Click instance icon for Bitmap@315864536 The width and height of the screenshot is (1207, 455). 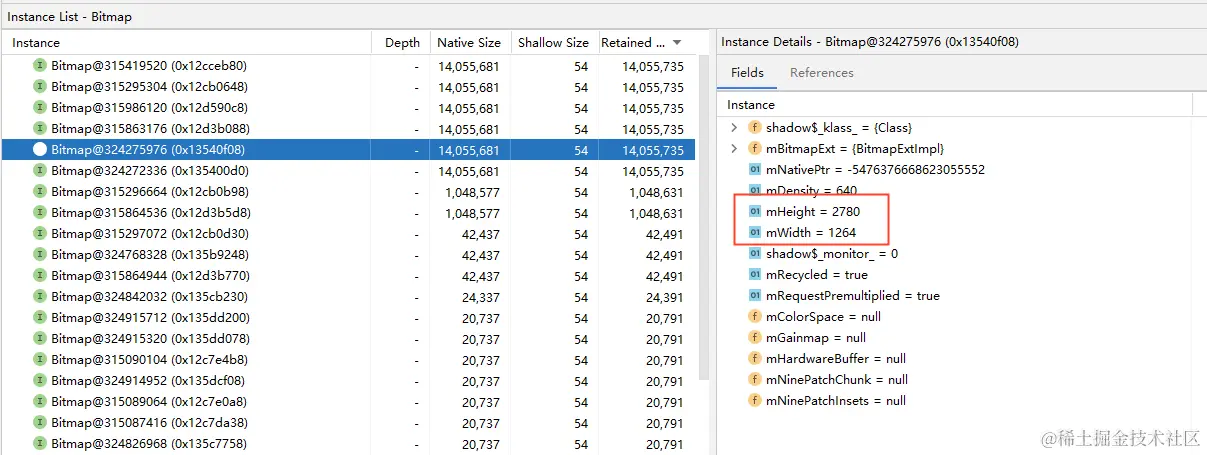coord(40,213)
